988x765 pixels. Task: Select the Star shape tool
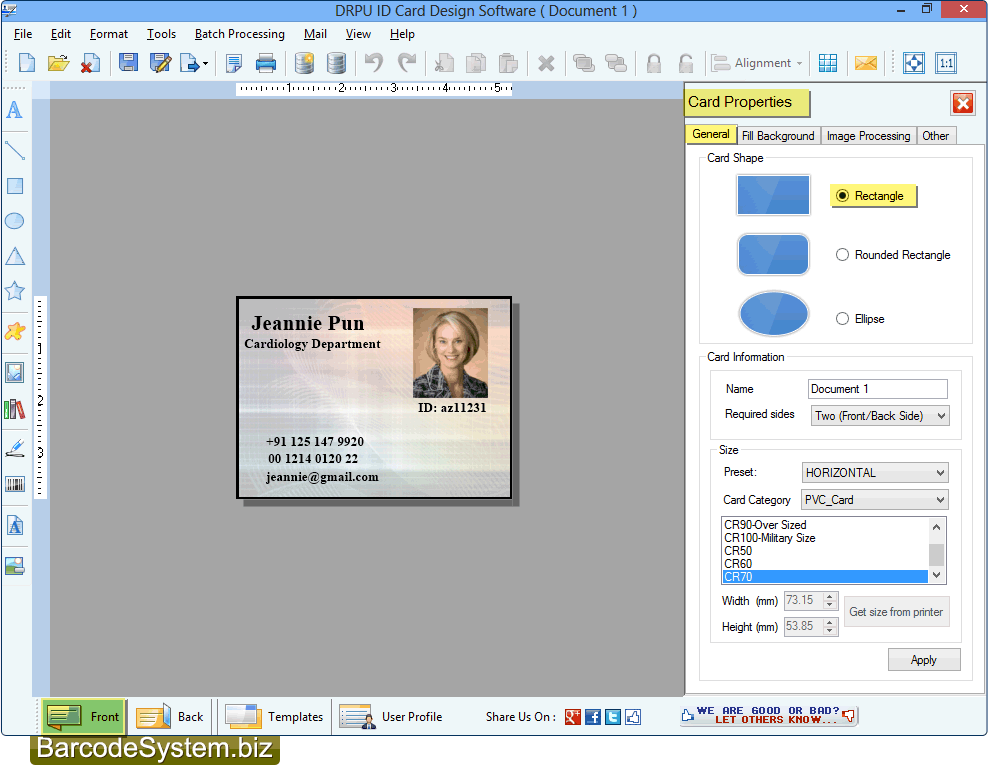coord(14,291)
